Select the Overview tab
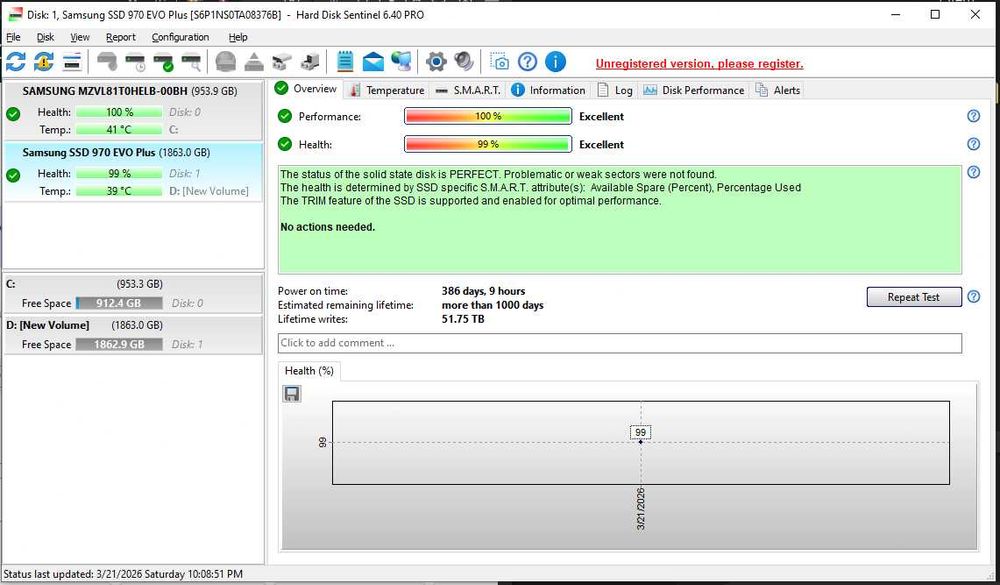This screenshot has height=585, width=1000. point(307,89)
